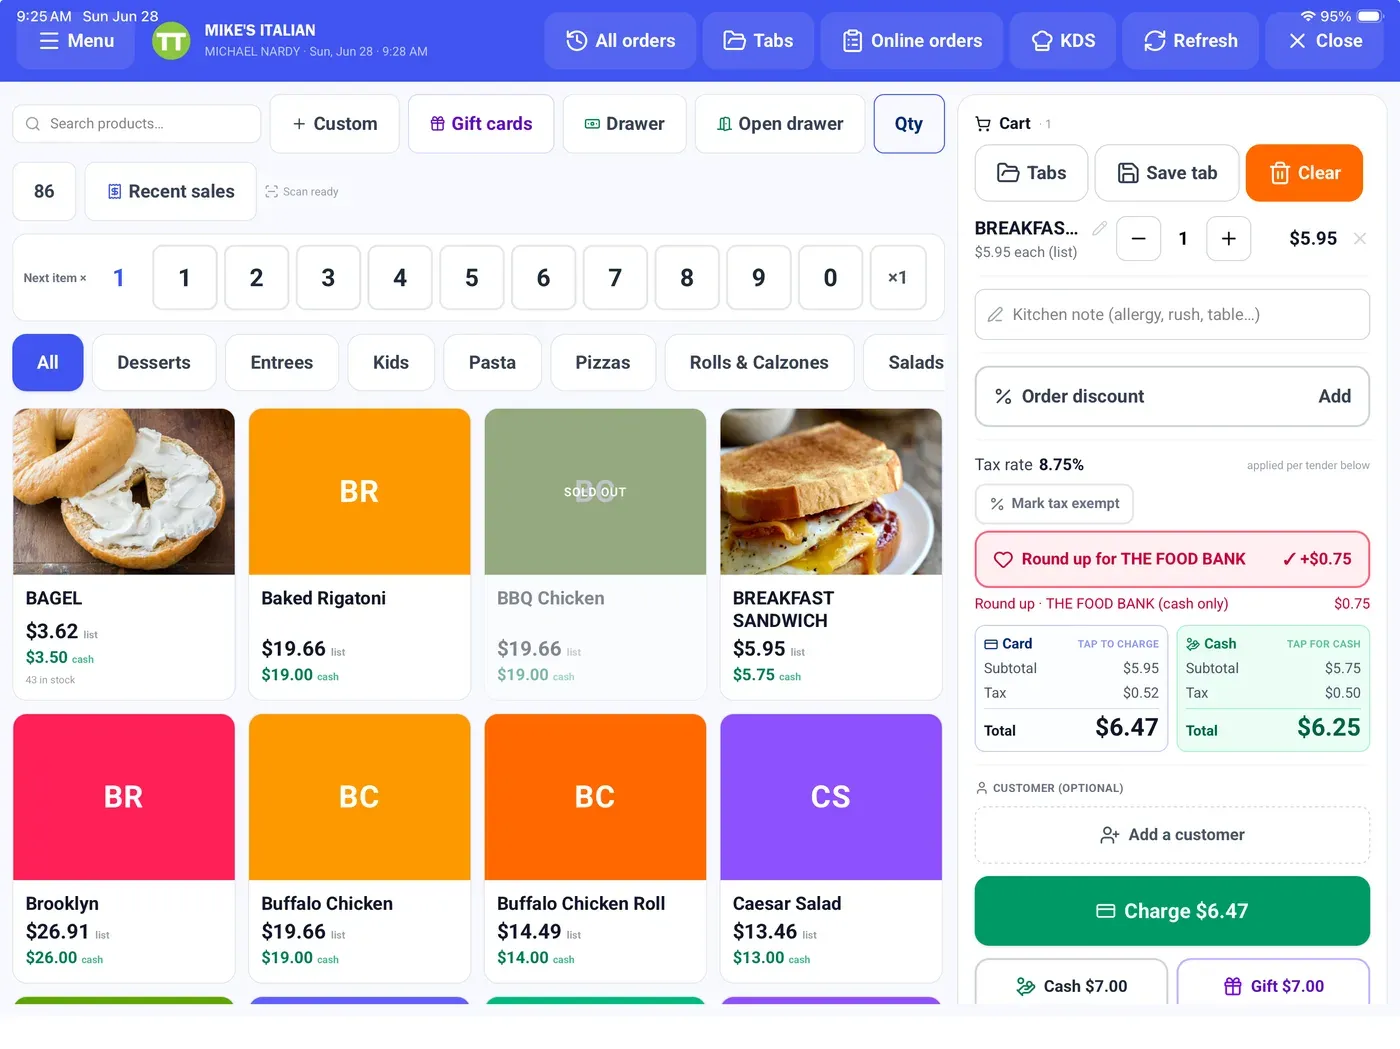The width and height of the screenshot is (1400, 1049).
Task: Select Cash tender panel
Action: click(x=1273, y=689)
